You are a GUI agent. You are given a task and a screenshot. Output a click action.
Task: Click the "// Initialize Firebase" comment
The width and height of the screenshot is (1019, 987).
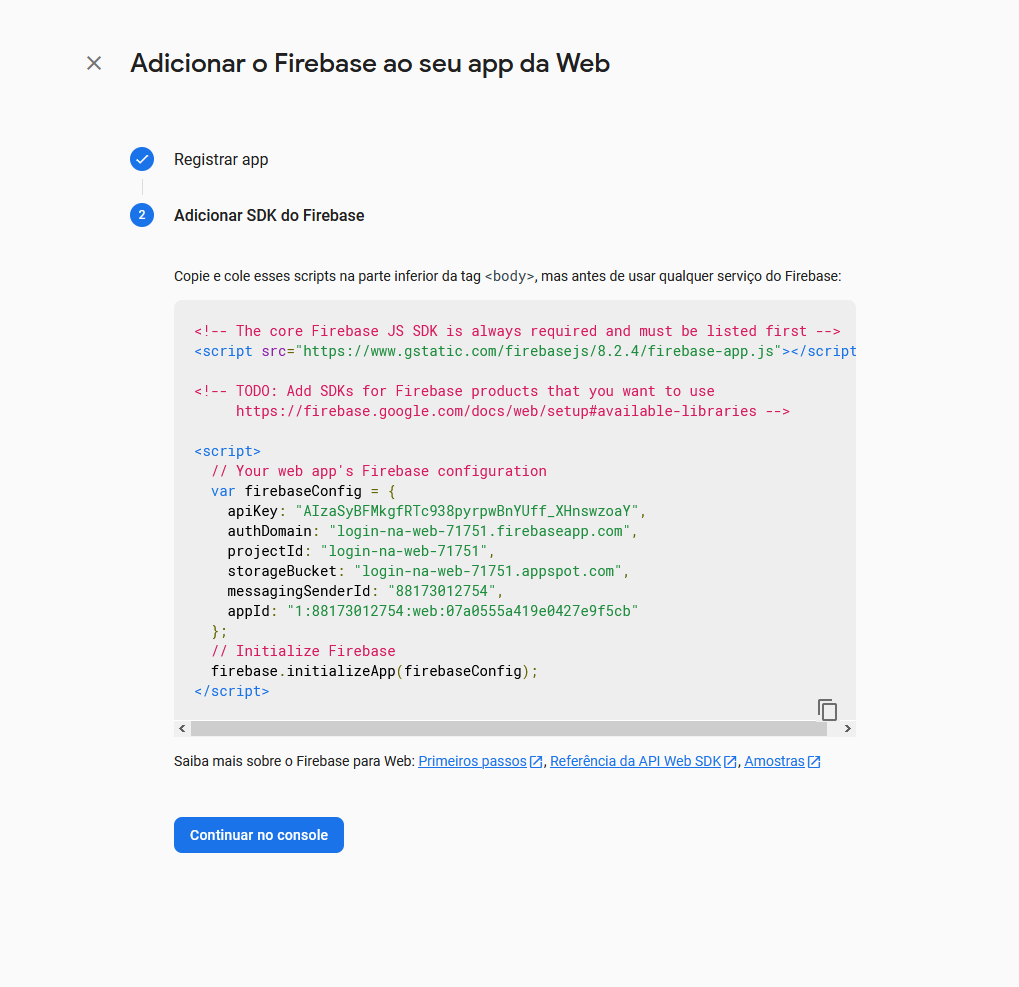click(303, 651)
